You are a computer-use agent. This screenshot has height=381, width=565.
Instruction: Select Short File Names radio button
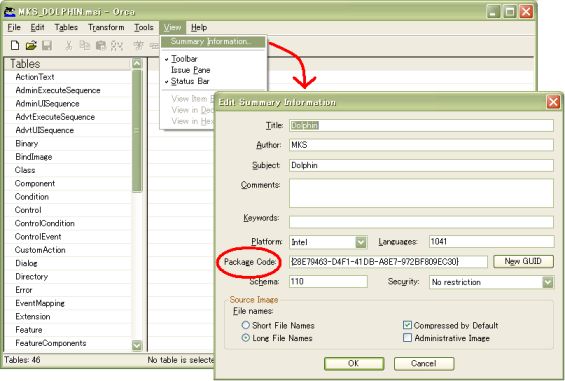pos(245,325)
